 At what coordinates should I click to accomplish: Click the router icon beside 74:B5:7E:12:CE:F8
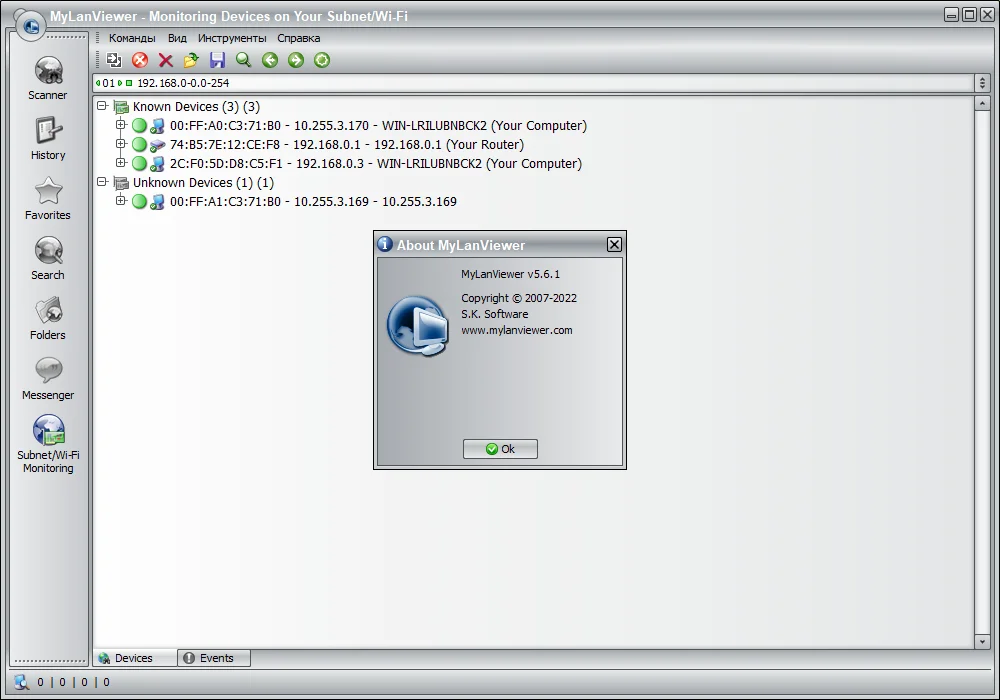158,145
